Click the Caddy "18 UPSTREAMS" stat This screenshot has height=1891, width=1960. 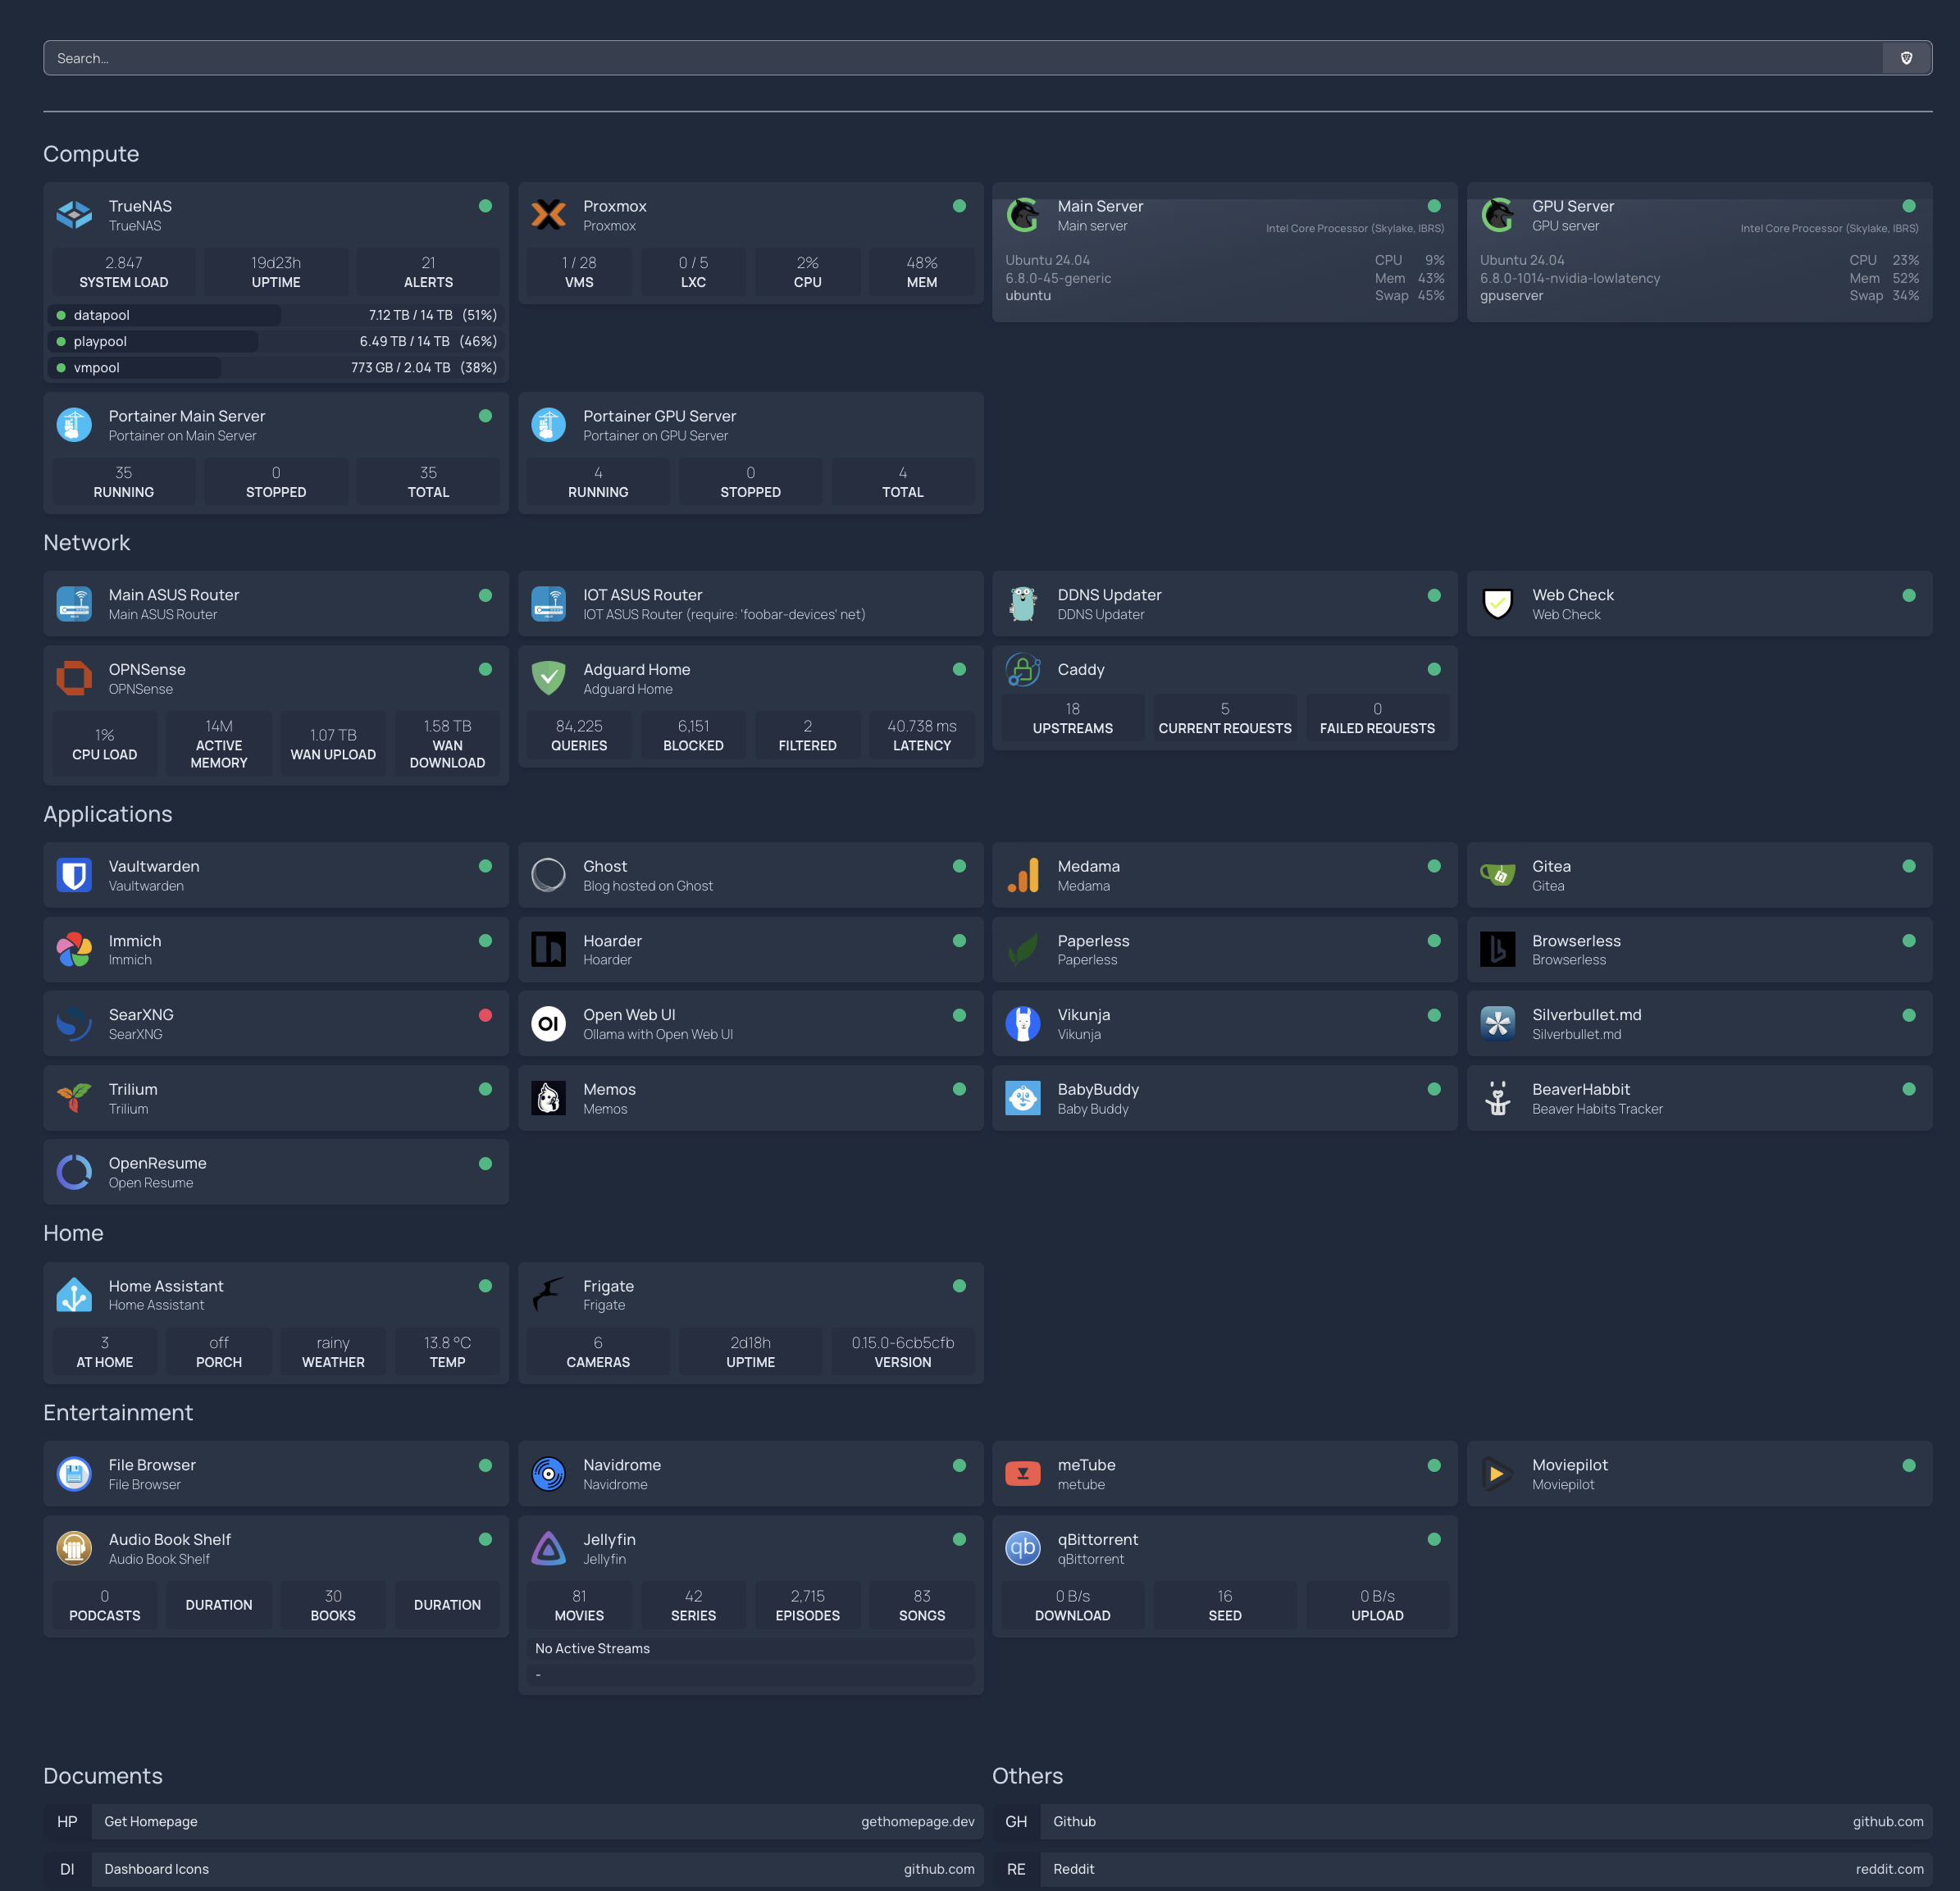(x=1072, y=718)
